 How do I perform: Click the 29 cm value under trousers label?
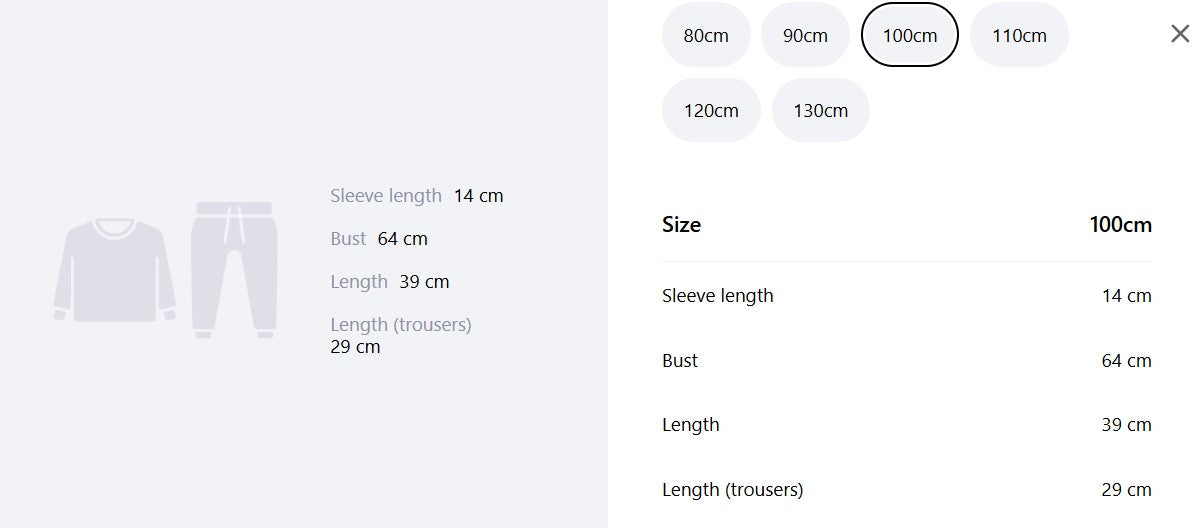pyautogui.click(x=355, y=347)
